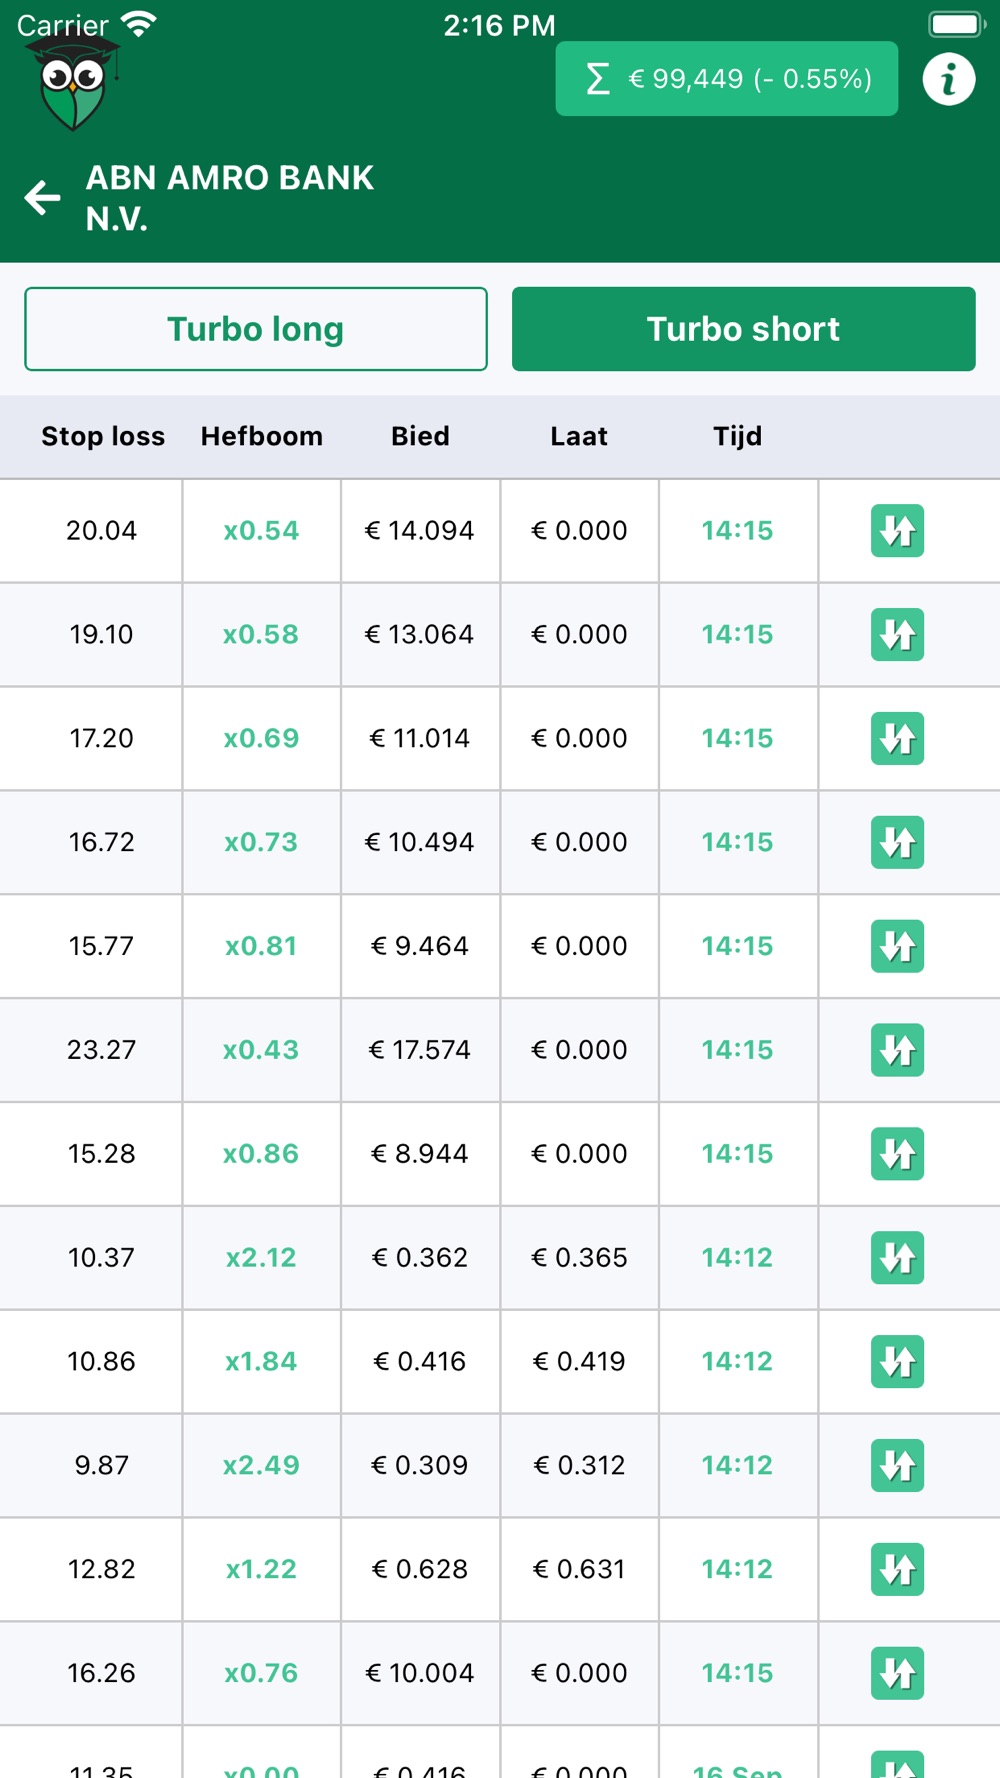Tap trade icon for stop loss 15.28 row
Screen dimensions: 1000x1778
(x=897, y=1155)
